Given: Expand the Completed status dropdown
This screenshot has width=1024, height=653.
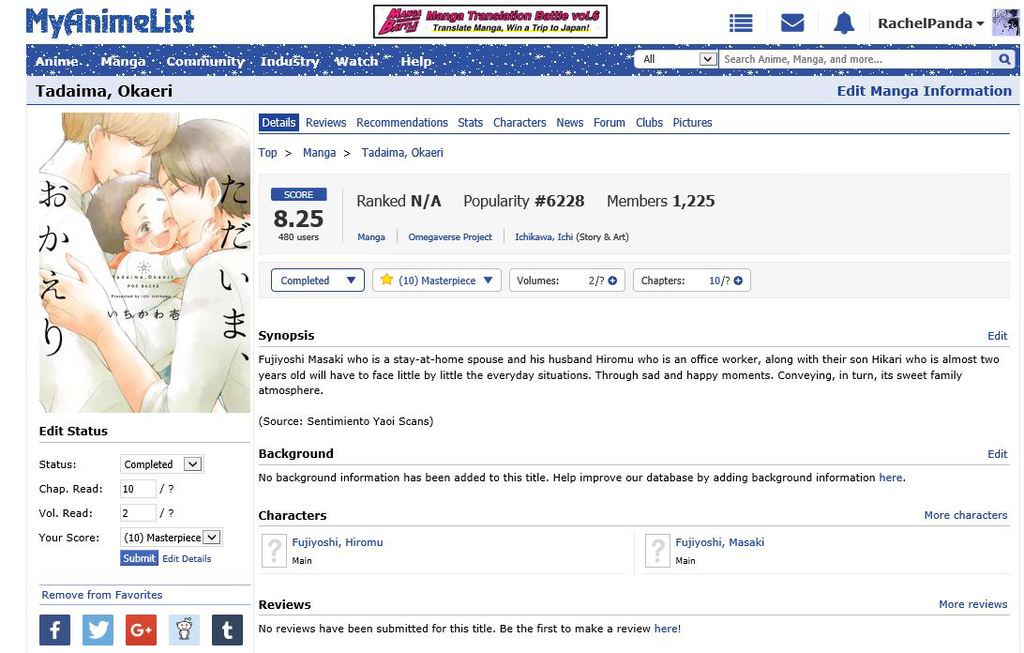Looking at the screenshot, I should [318, 281].
